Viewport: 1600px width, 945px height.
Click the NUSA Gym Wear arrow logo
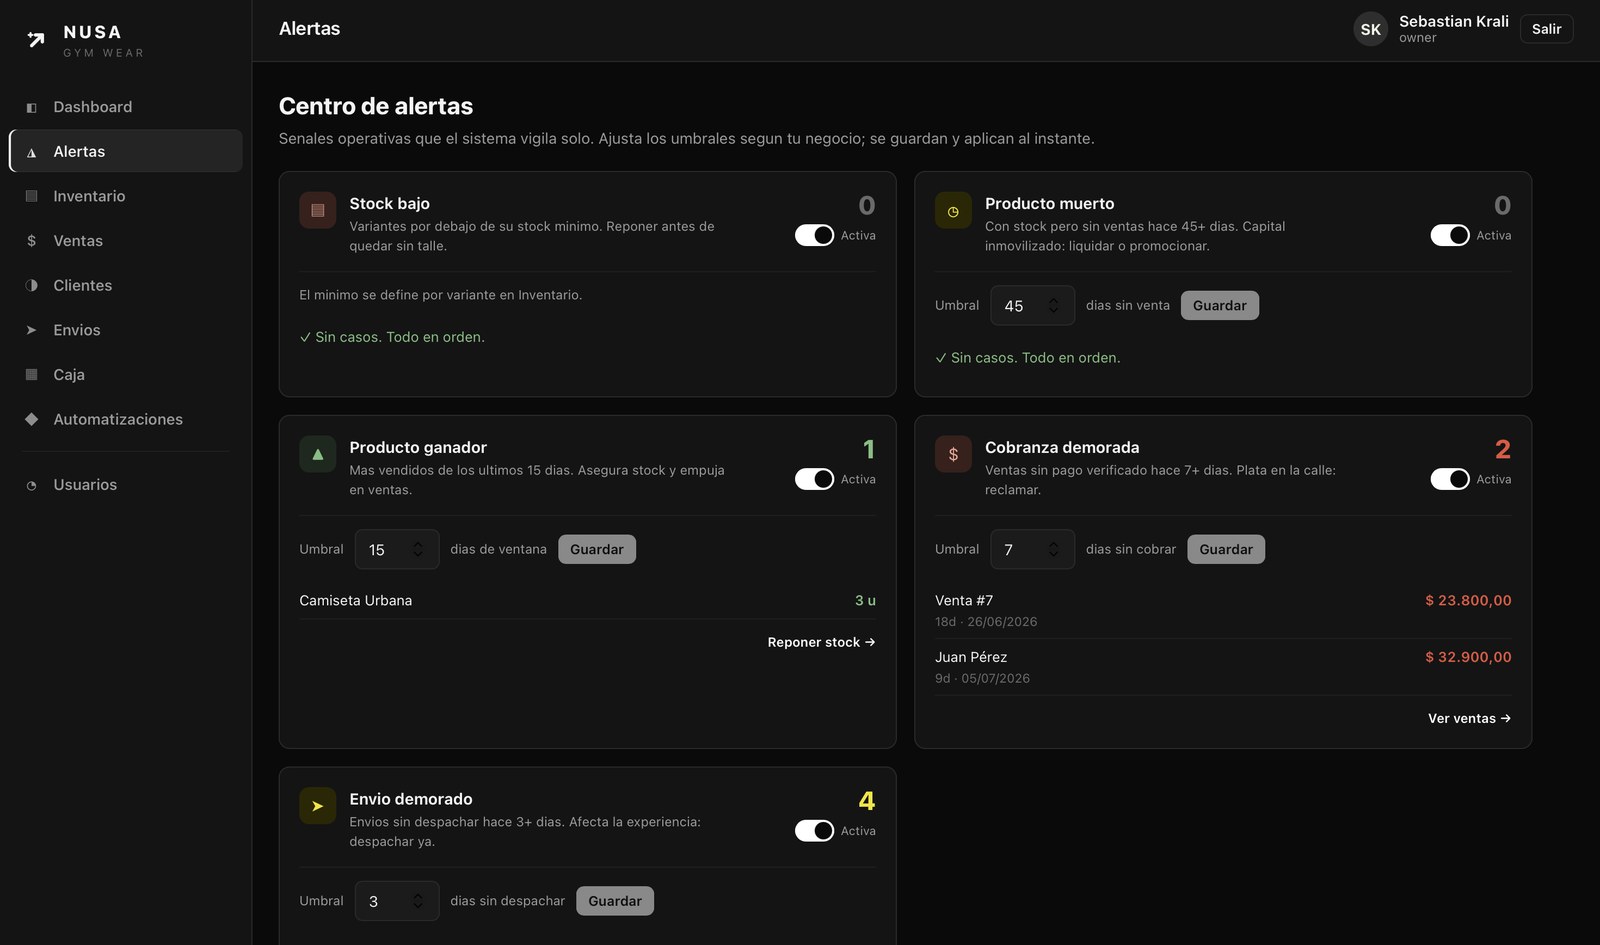36,40
